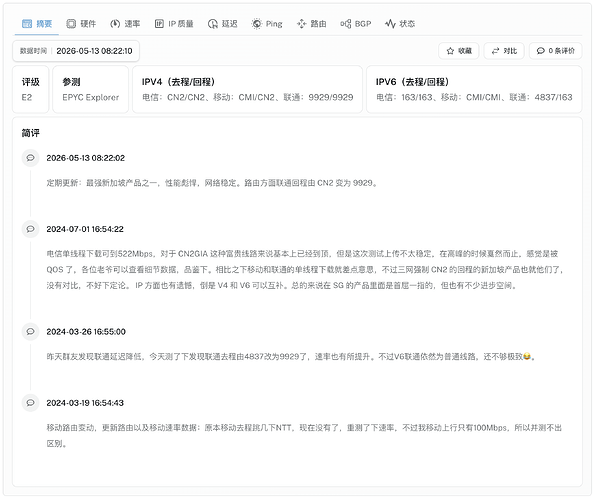Switch to the 状态 status tab
Viewport: 594px width, 500px height.
pyautogui.click(x=400, y=24)
